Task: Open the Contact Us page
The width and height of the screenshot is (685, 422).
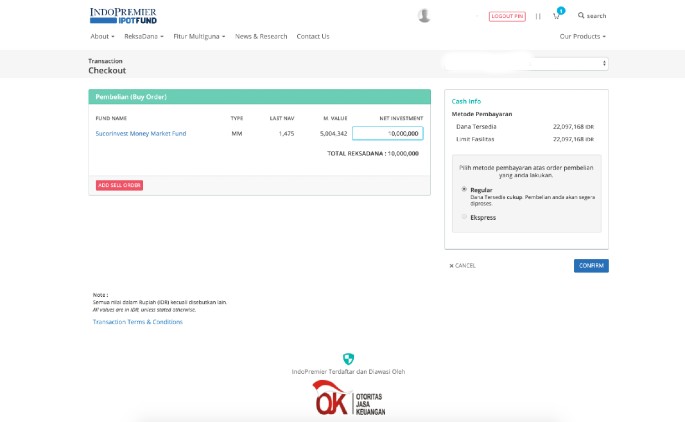Action: [x=313, y=36]
